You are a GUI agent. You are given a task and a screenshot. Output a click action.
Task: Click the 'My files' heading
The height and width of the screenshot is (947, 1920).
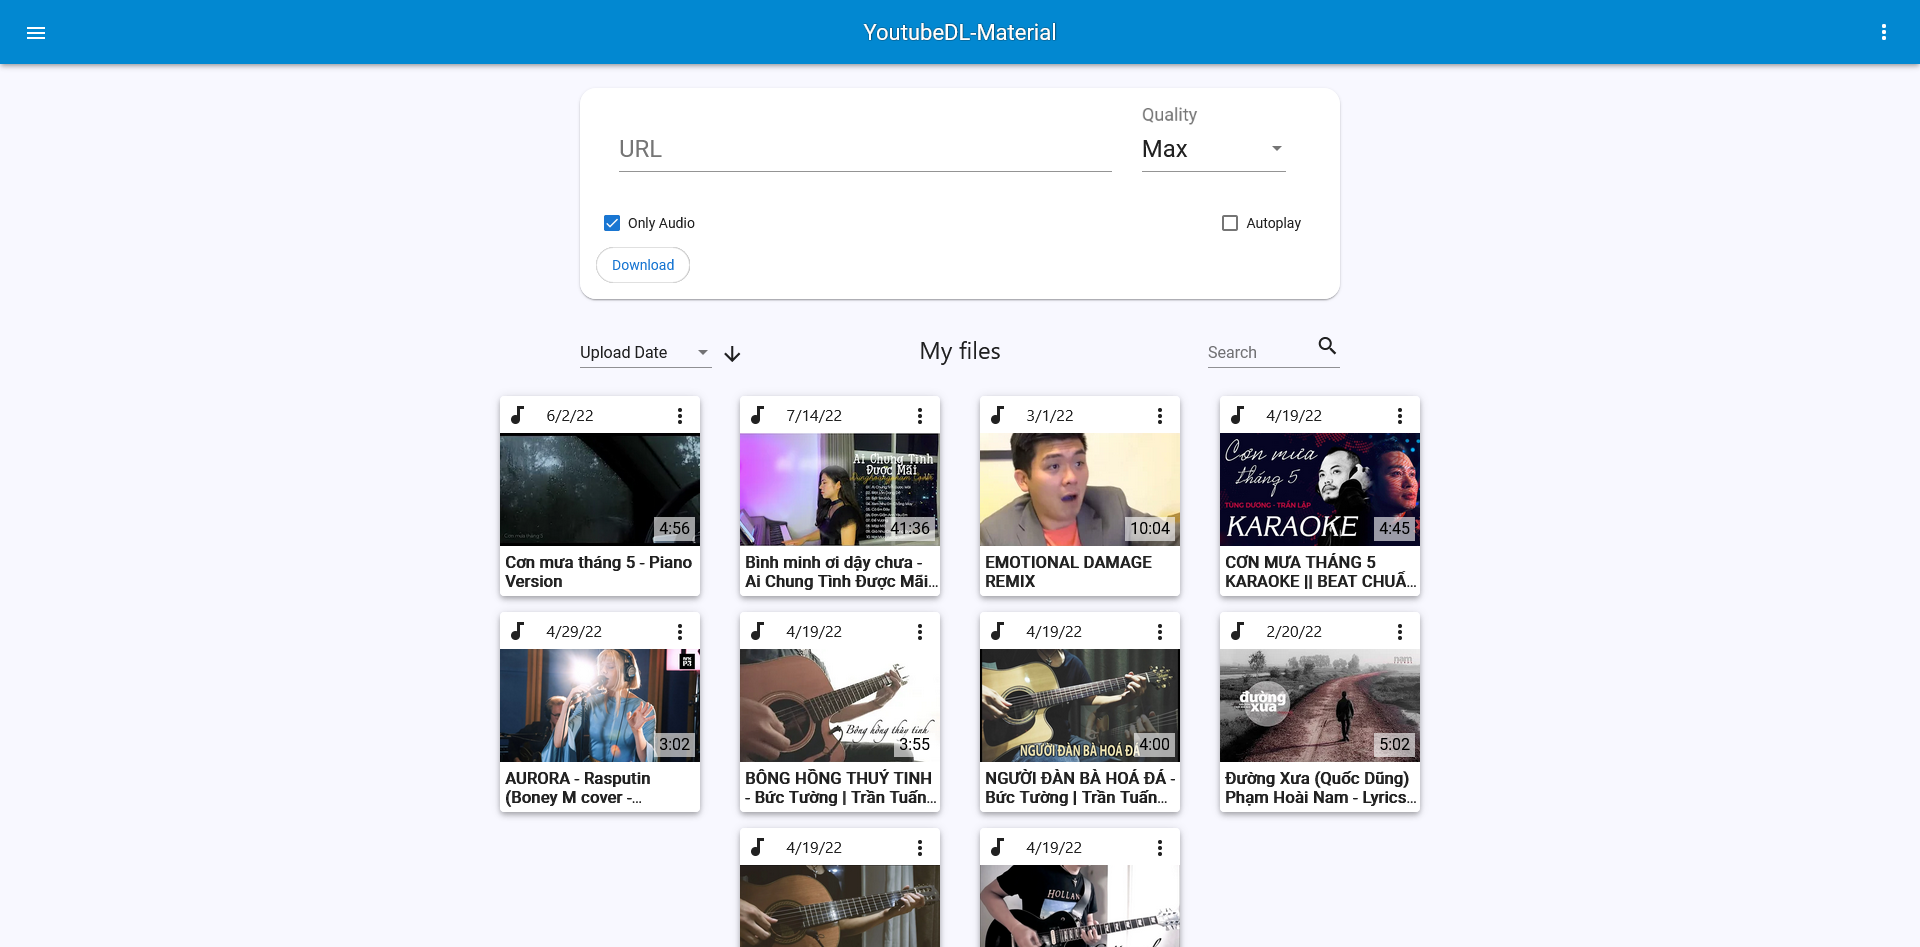pos(960,351)
